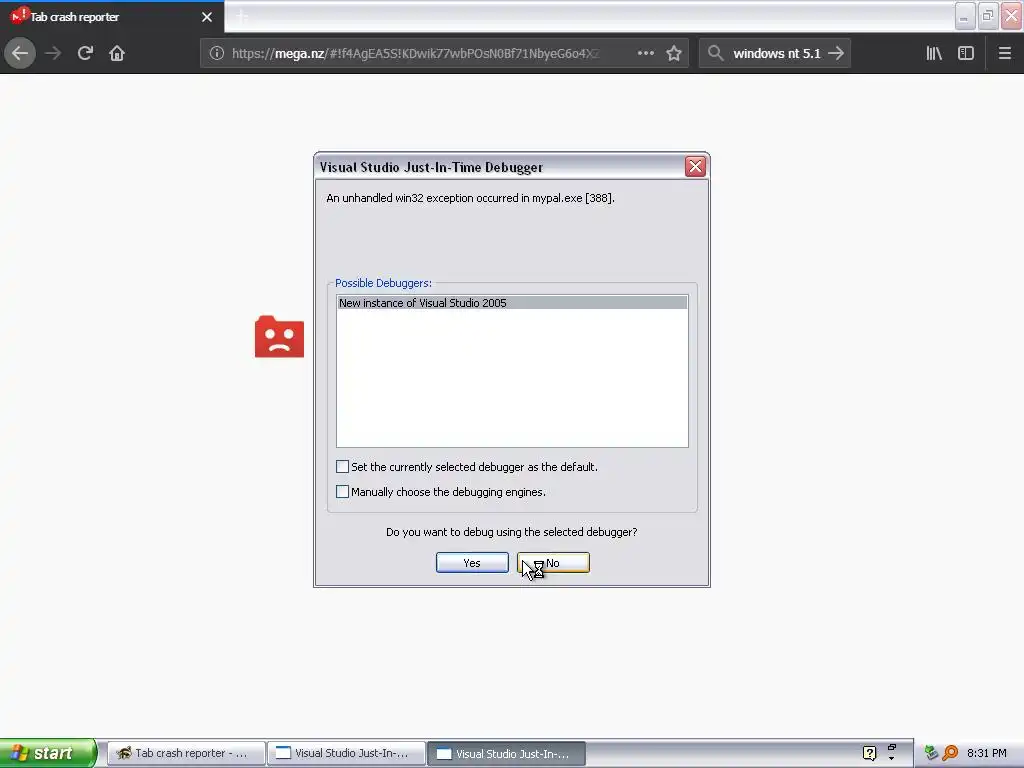
Task: Open the network connection tray icon
Action: (931, 753)
